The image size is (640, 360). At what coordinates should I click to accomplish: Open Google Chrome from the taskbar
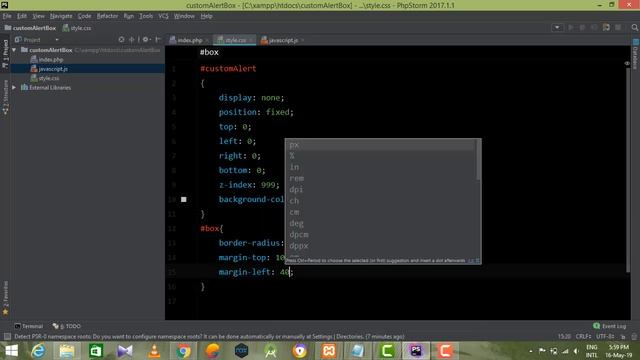[x=183, y=351]
